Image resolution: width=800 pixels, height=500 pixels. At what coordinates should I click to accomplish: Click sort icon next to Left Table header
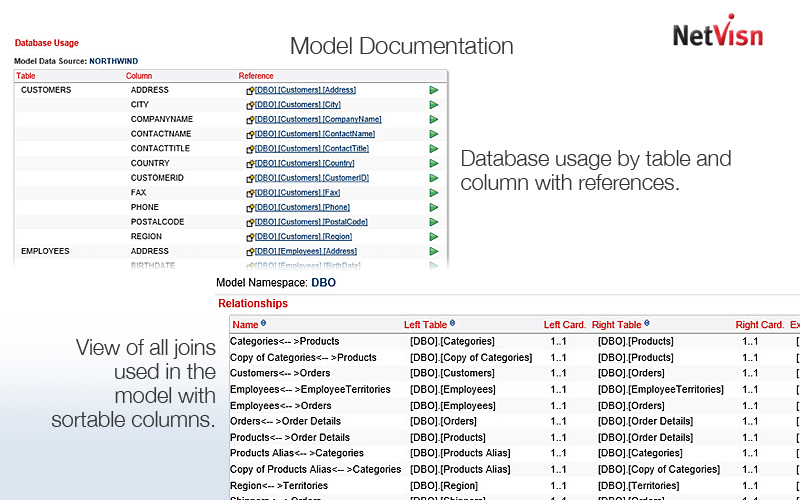(x=452, y=323)
